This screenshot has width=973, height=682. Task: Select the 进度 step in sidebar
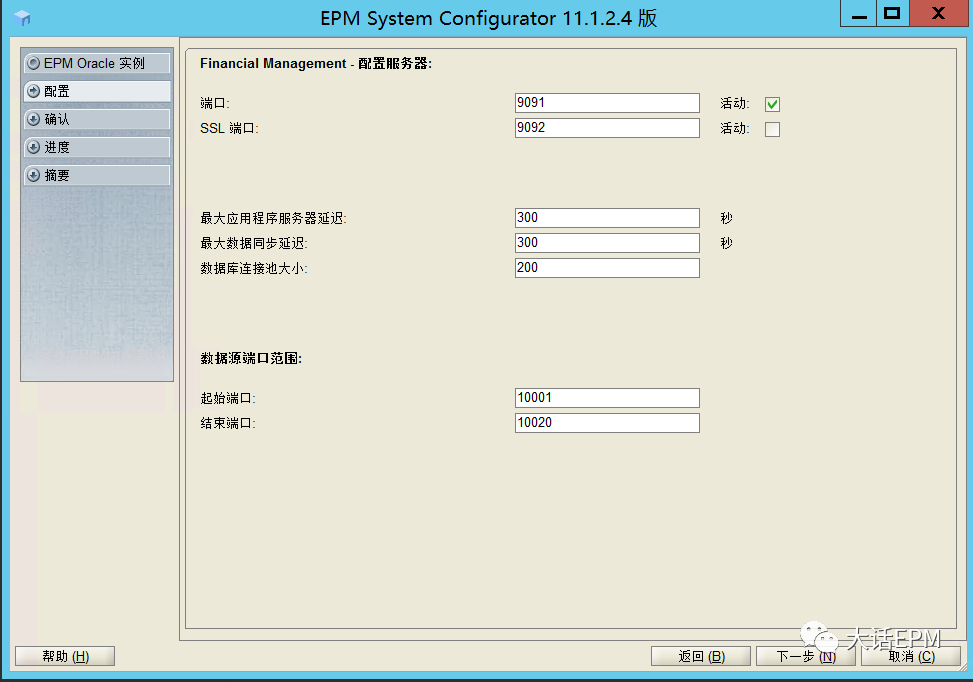click(97, 147)
